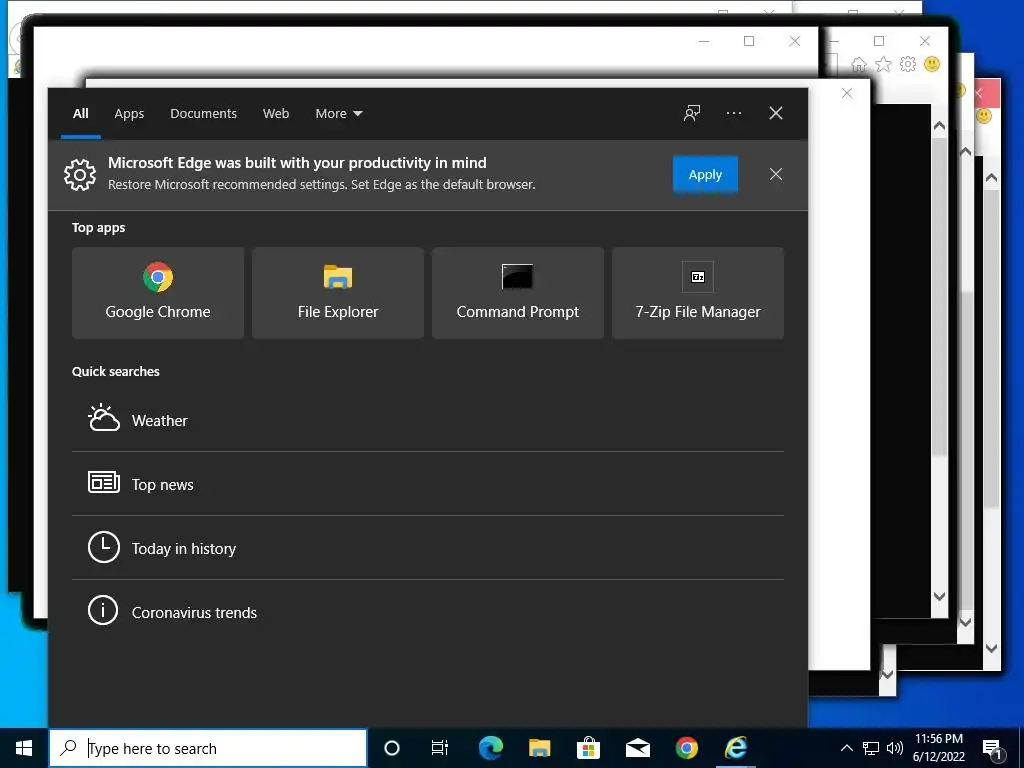Click the smiley feedback icon in Internet Explorer
The image size is (1024, 768).
(x=933, y=64)
